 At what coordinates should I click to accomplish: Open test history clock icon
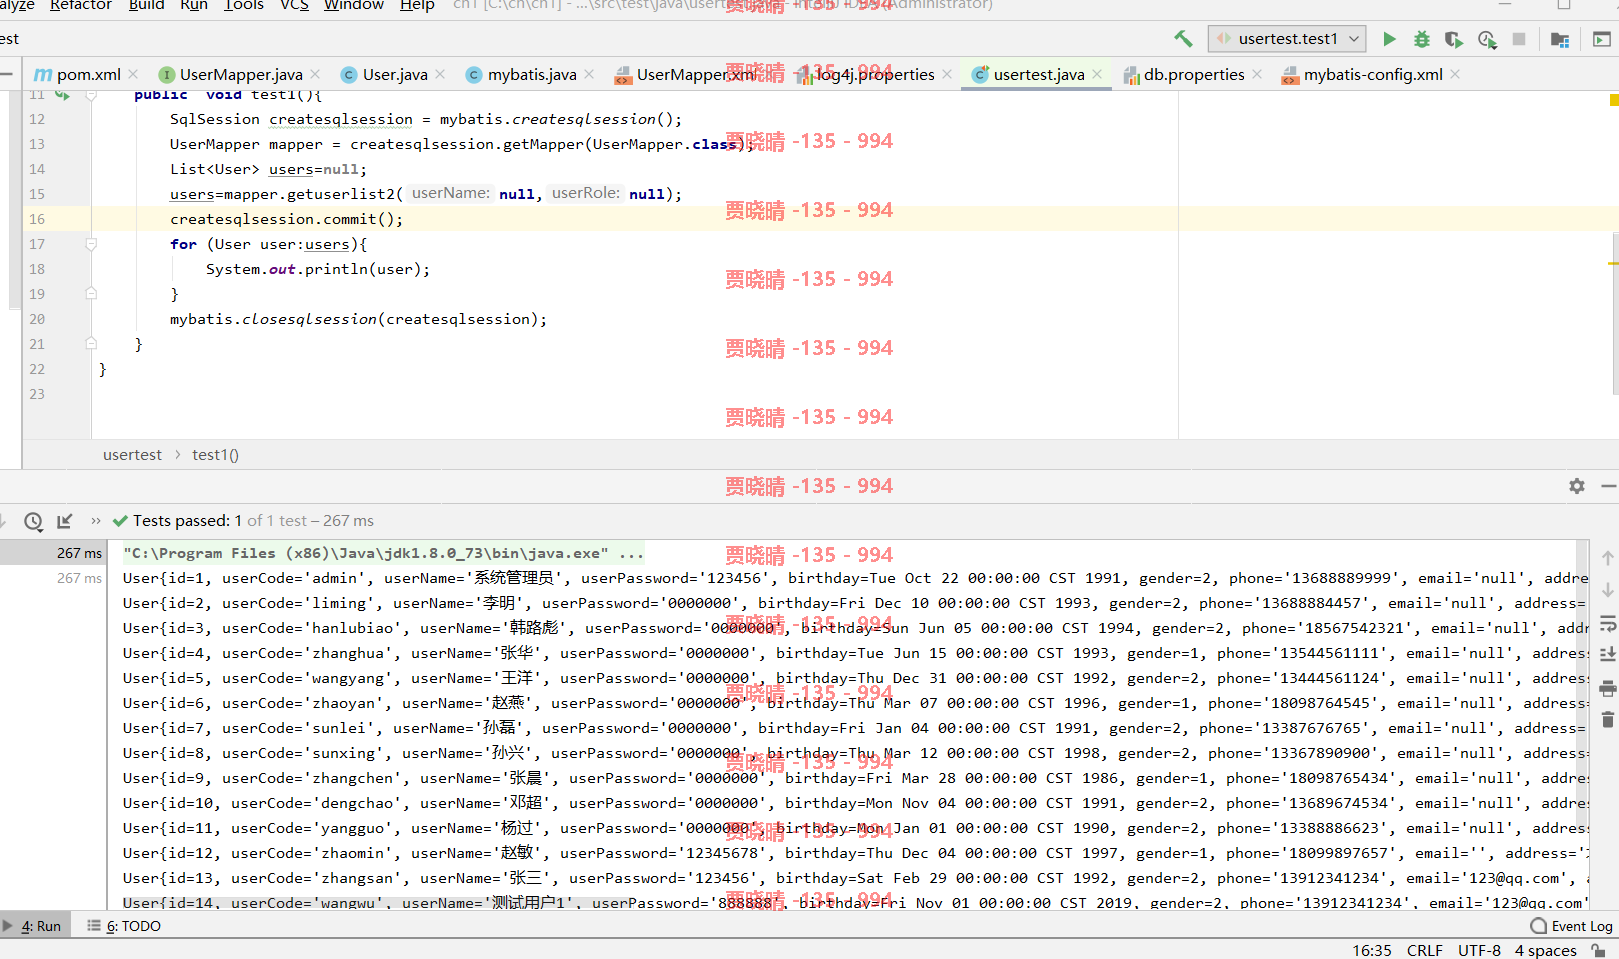pyautogui.click(x=33, y=521)
